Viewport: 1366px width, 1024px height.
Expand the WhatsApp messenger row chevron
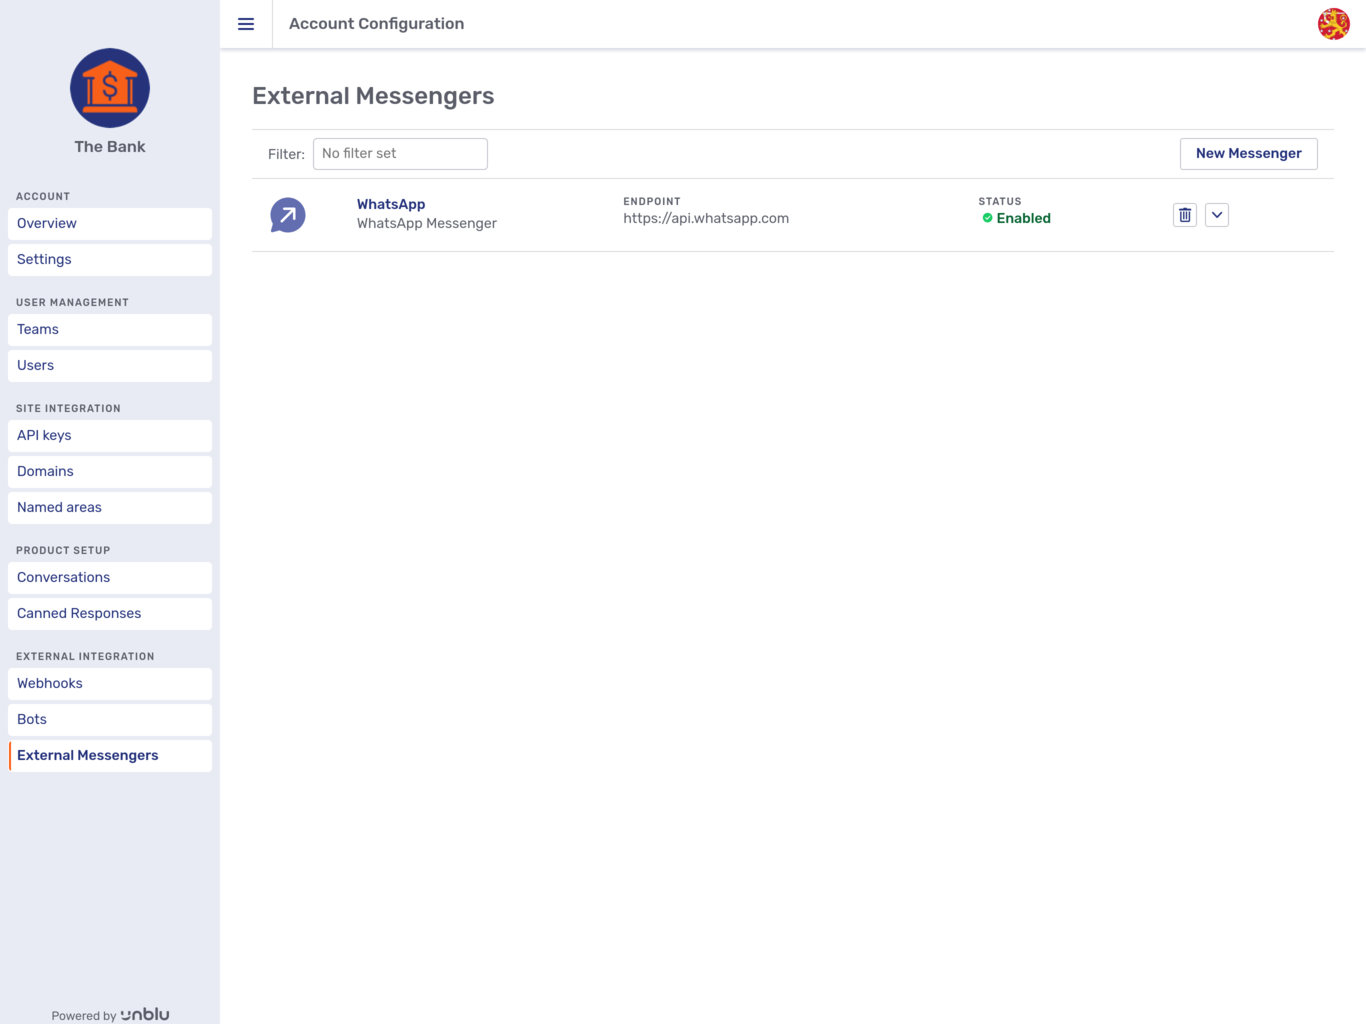click(x=1217, y=214)
